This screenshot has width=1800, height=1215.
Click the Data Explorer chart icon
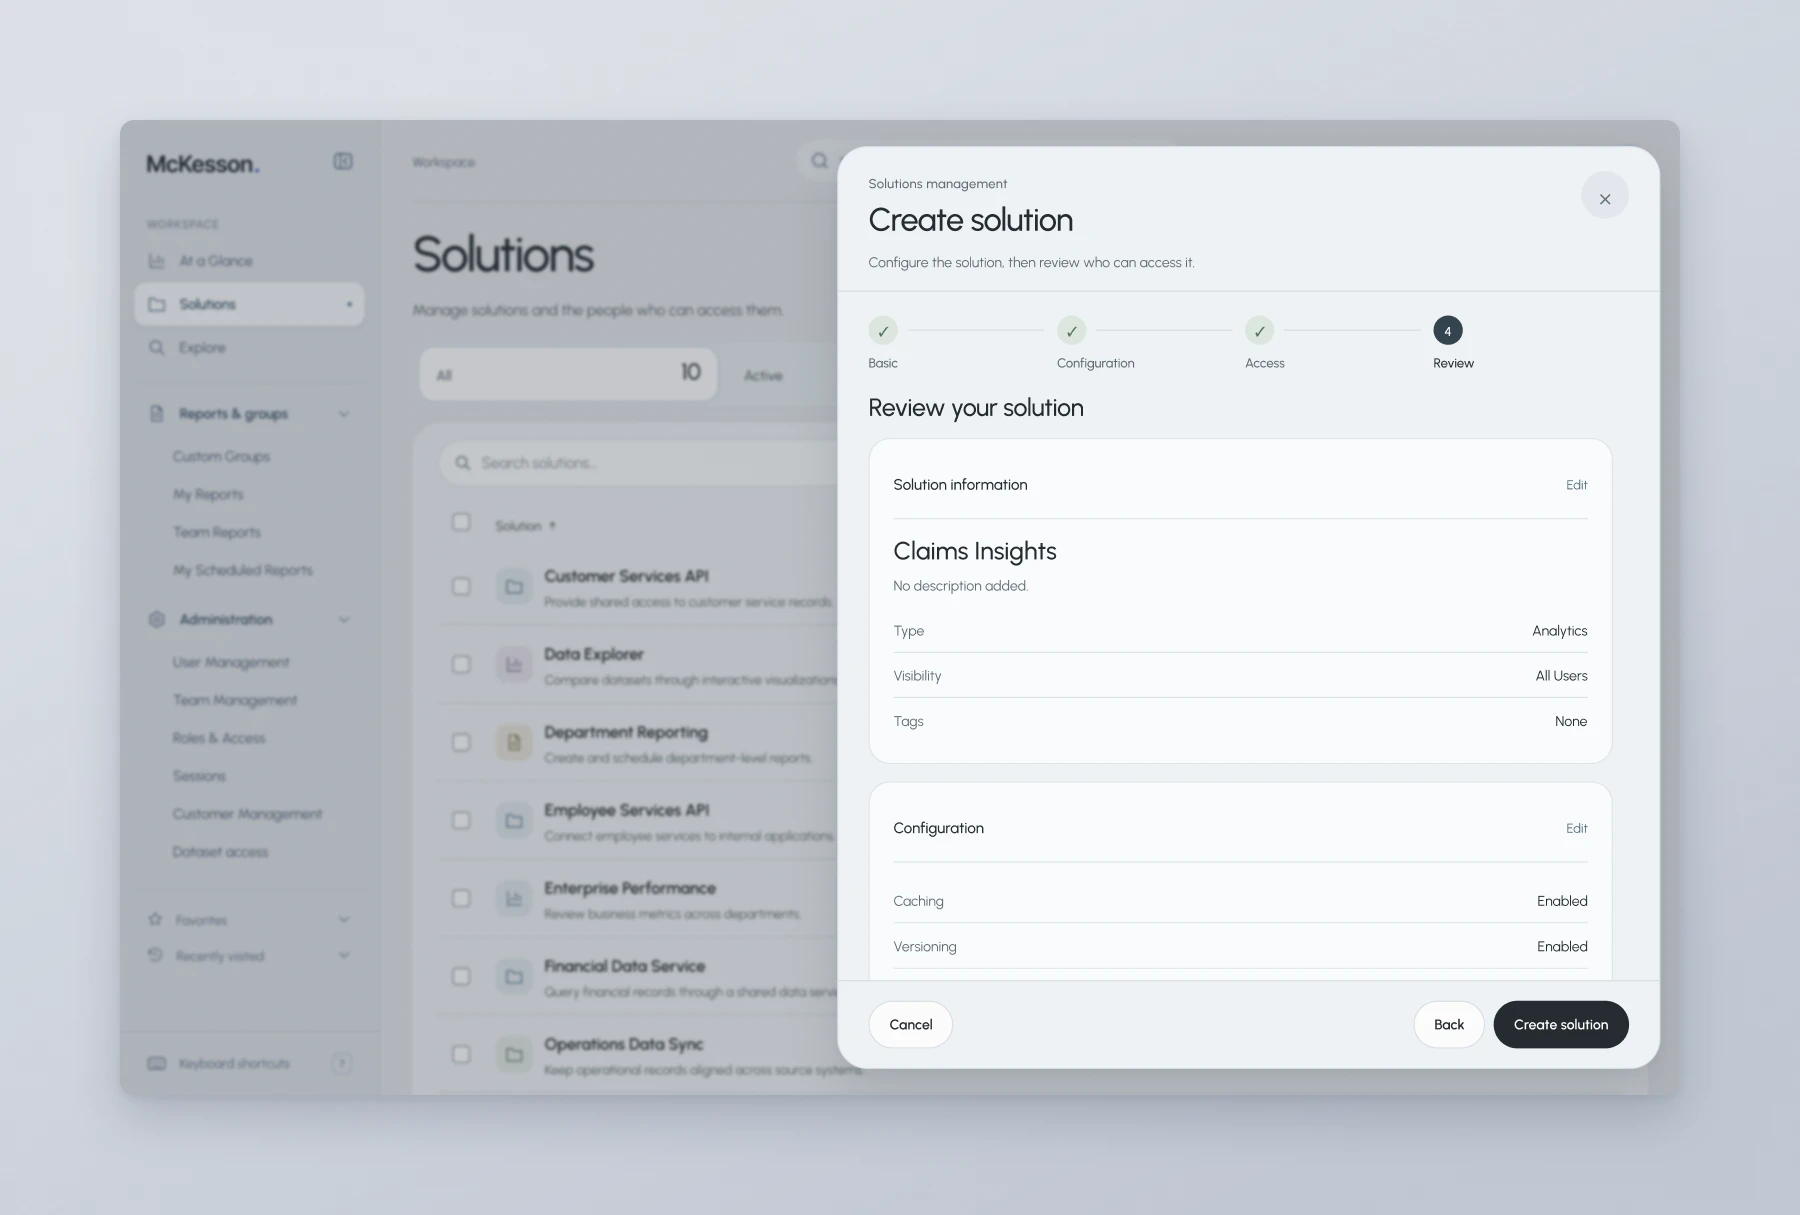point(514,664)
